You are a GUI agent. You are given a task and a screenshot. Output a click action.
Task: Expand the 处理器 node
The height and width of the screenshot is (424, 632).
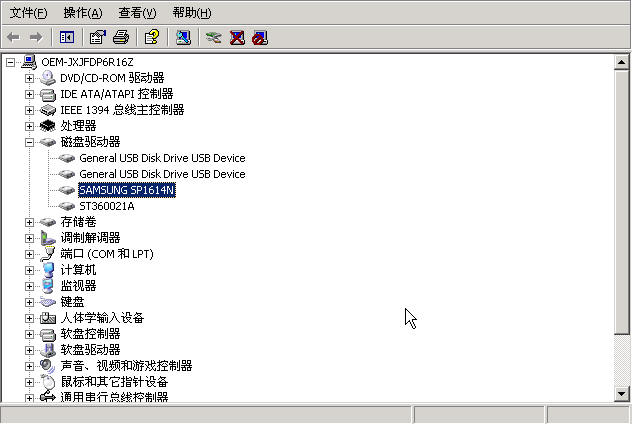pyautogui.click(x=29, y=126)
